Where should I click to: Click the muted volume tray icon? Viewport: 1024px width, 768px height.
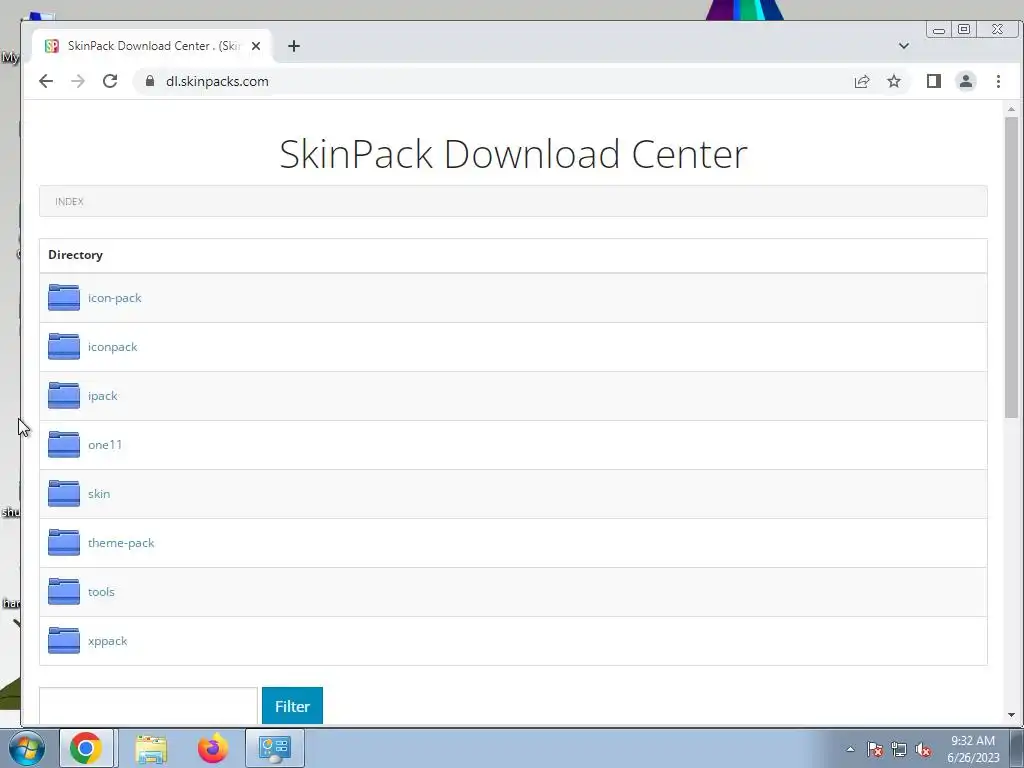coord(923,749)
